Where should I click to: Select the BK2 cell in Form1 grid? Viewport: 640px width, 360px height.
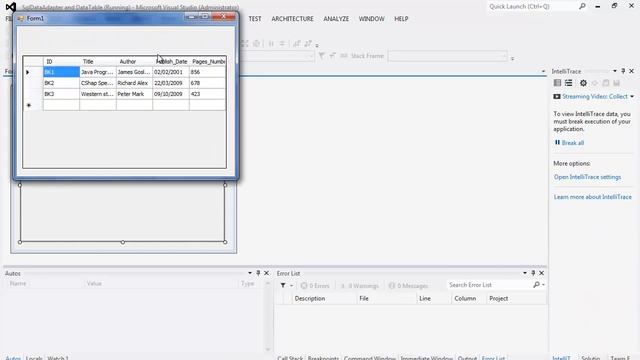coord(61,83)
